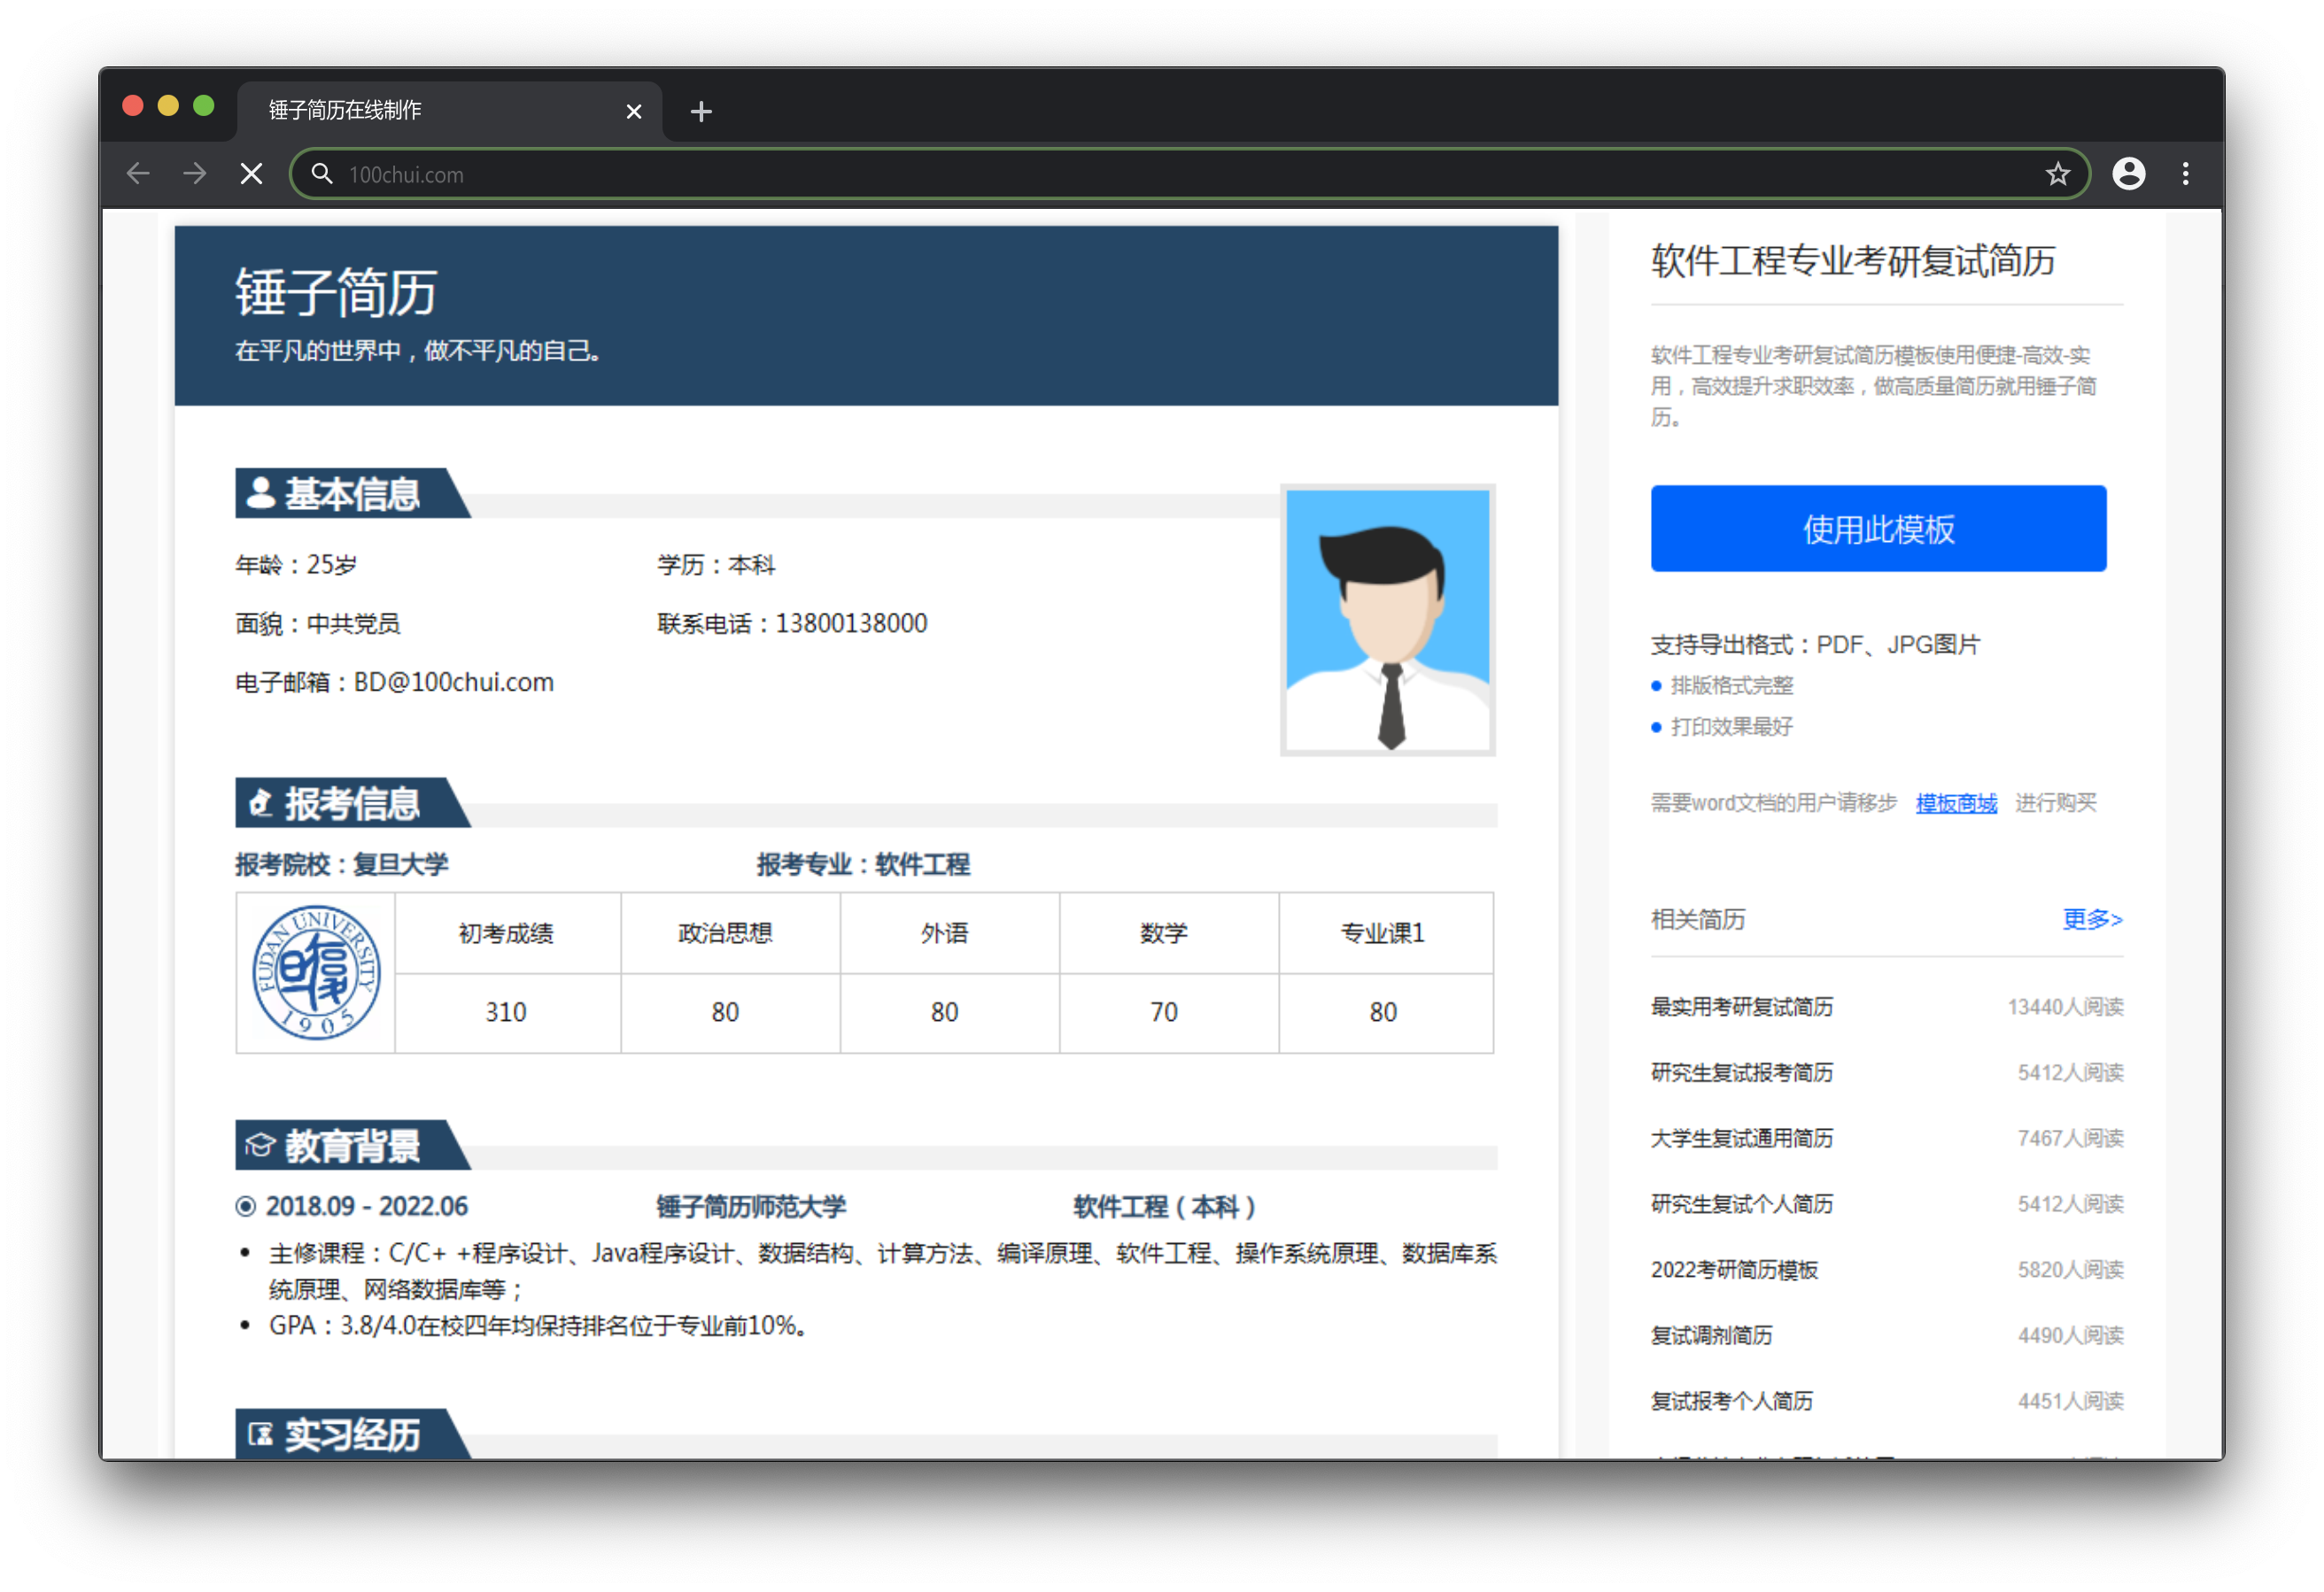This screenshot has width=2324, height=1592.
Task: Click 锤子简历师范大学 school name
Action: coord(750,1206)
